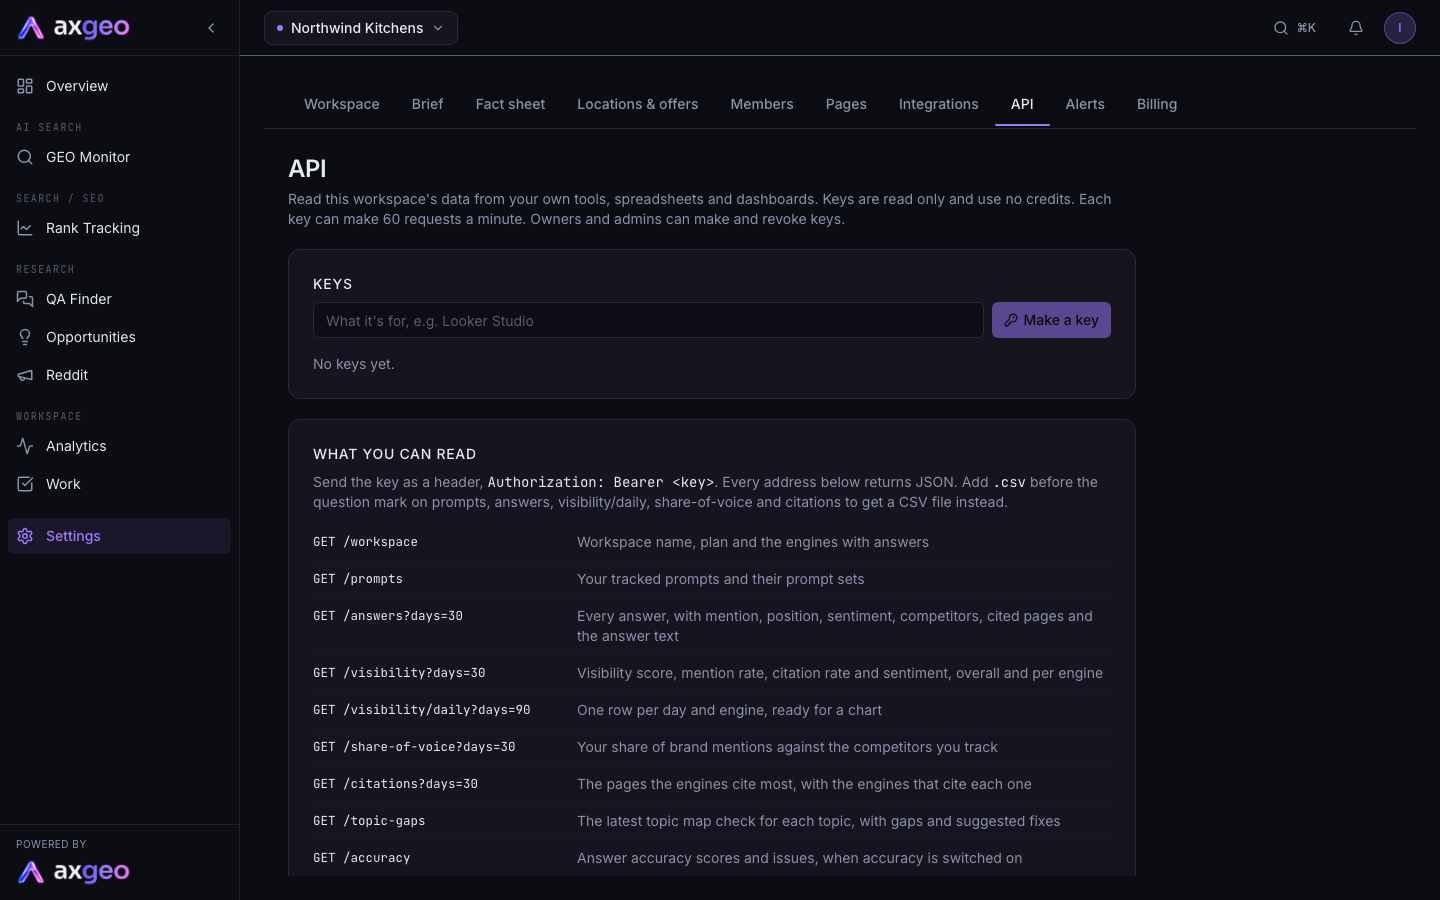
Task: Click the GET /answers?days=30 endpoint
Action: coord(388,616)
